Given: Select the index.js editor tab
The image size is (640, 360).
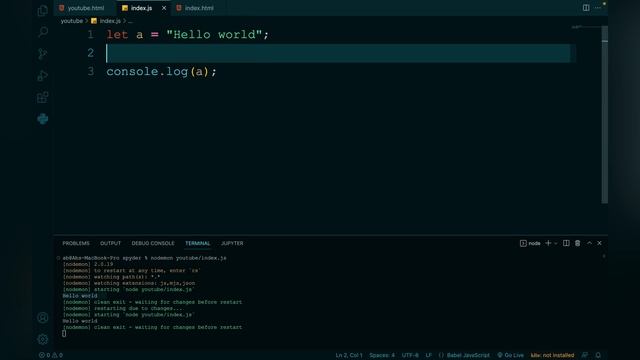Looking at the screenshot, I should [x=141, y=8].
